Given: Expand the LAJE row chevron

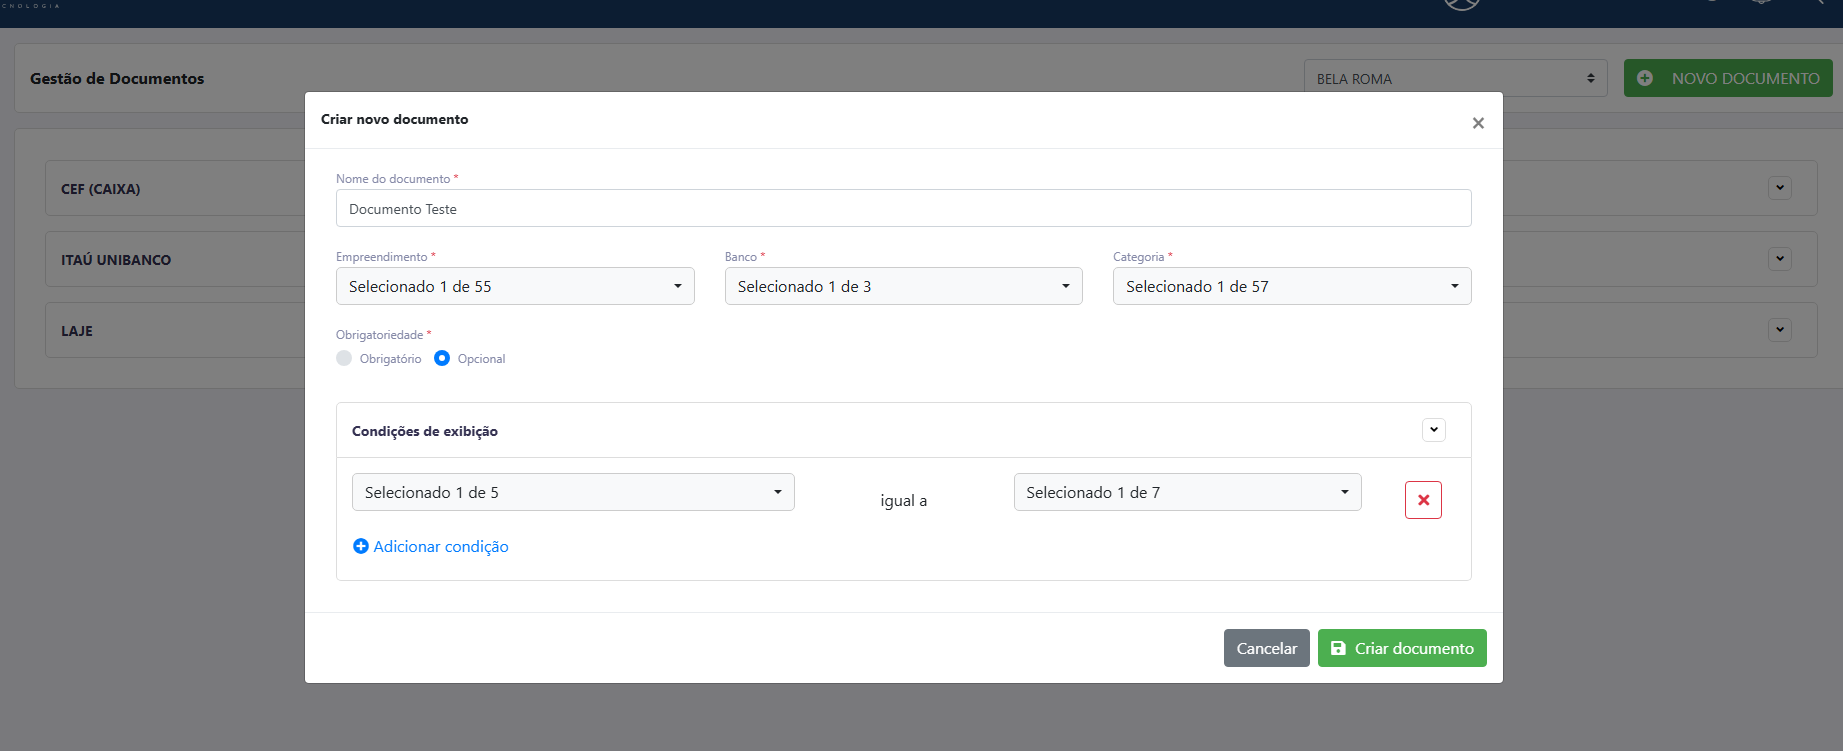Looking at the screenshot, I should 1780,330.
